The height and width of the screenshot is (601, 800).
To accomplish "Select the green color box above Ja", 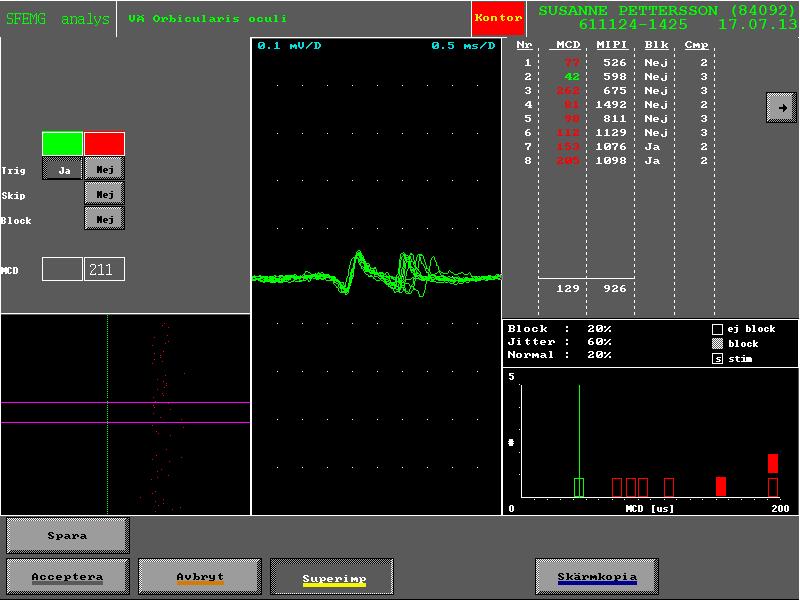I will tap(62, 143).
